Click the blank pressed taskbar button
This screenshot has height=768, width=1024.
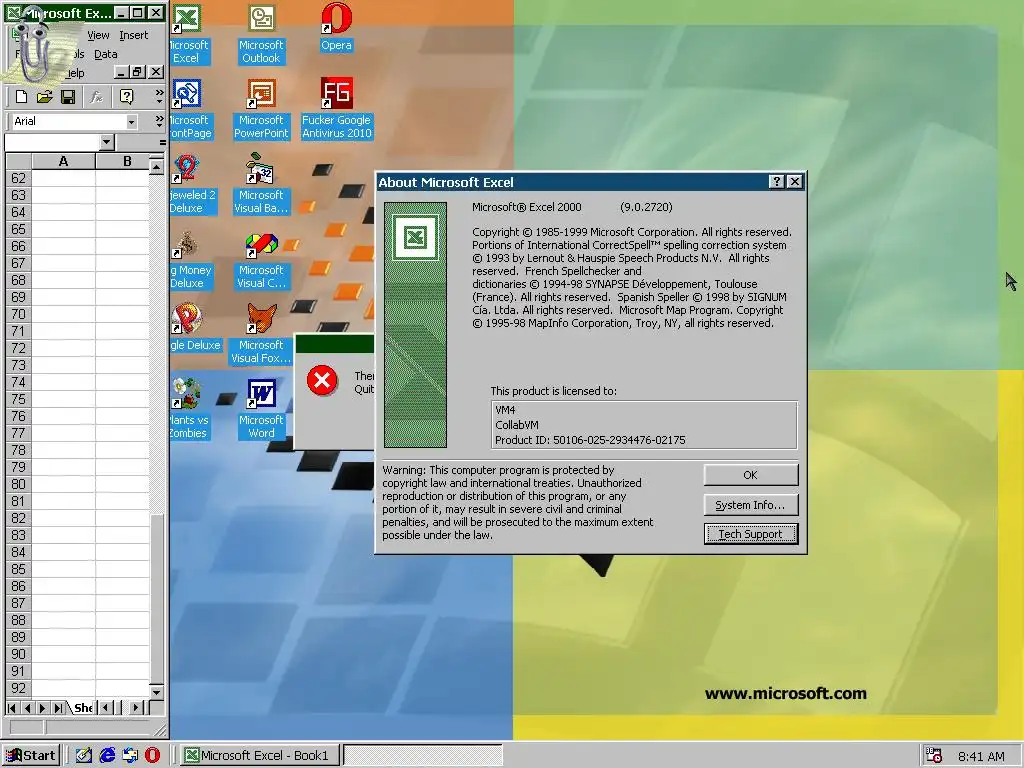423,756
